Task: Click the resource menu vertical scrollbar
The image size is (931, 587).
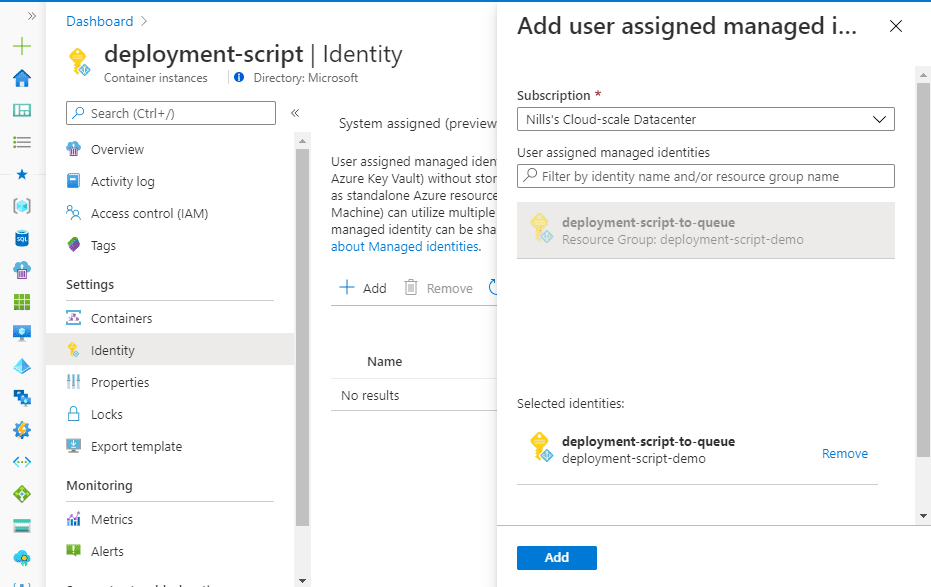Action: (302, 338)
